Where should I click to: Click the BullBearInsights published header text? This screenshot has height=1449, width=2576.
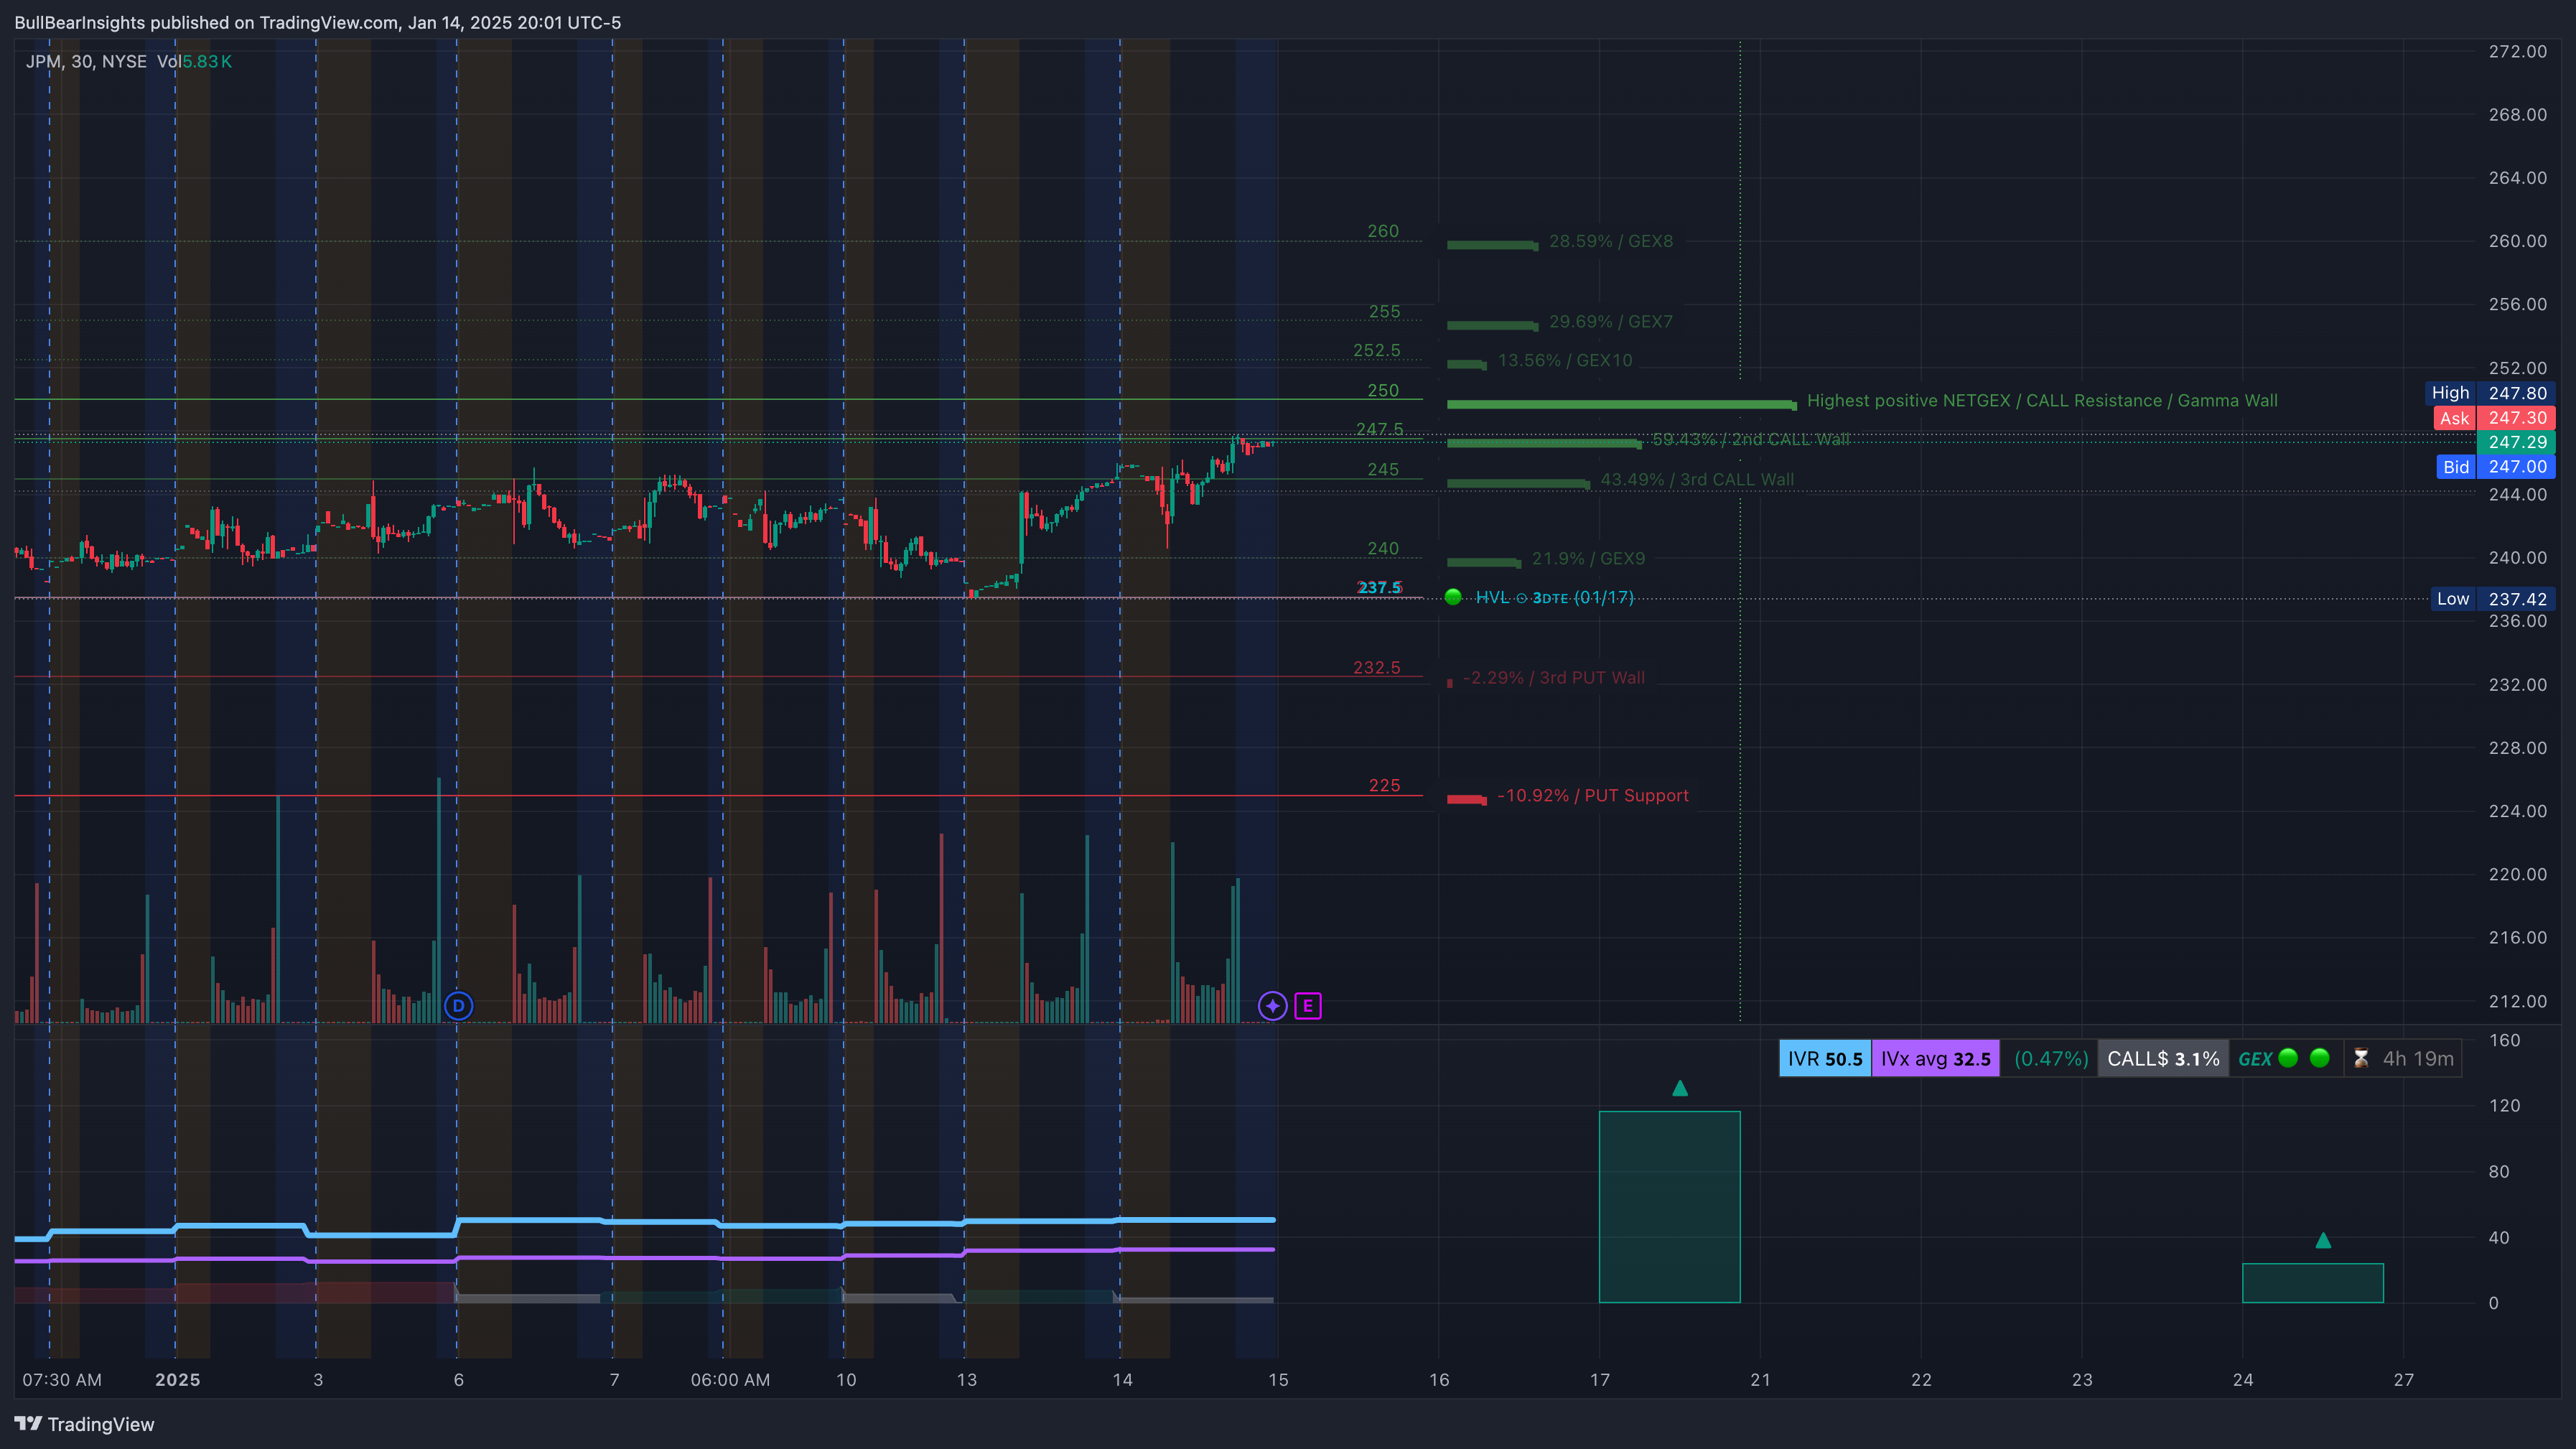point(317,22)
